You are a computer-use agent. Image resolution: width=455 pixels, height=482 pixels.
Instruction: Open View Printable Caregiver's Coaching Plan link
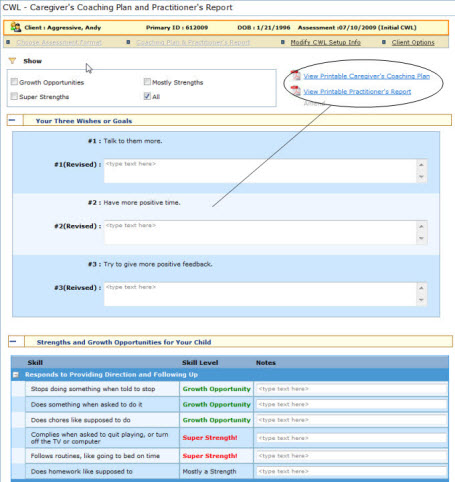(366, 76)
